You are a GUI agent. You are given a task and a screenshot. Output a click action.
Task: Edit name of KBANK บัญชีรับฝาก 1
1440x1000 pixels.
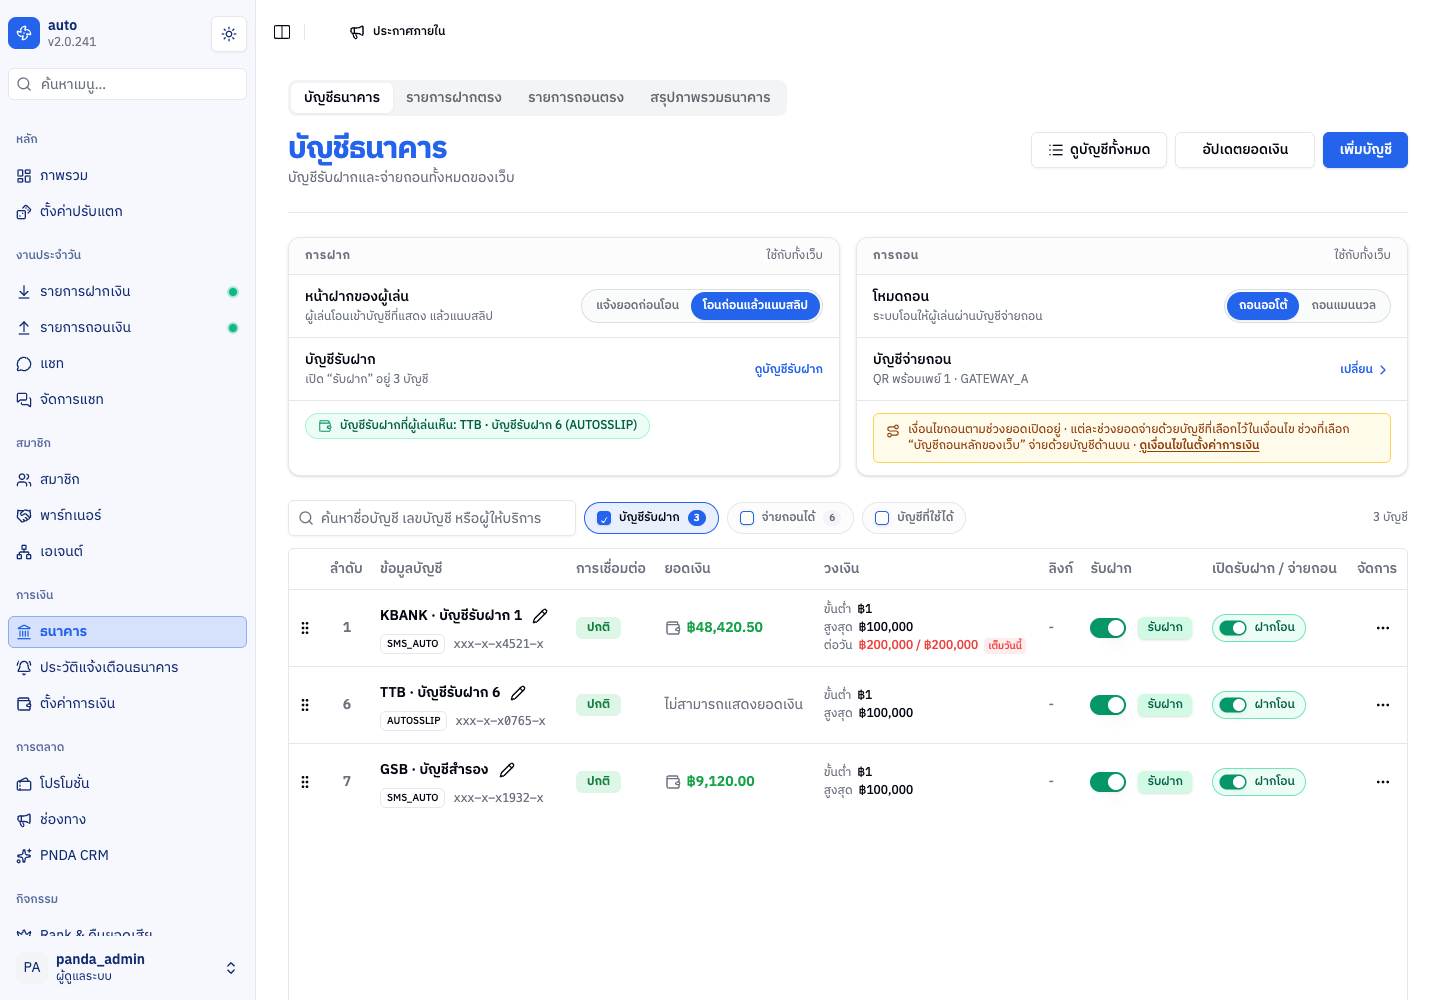(x=540, y=616)
